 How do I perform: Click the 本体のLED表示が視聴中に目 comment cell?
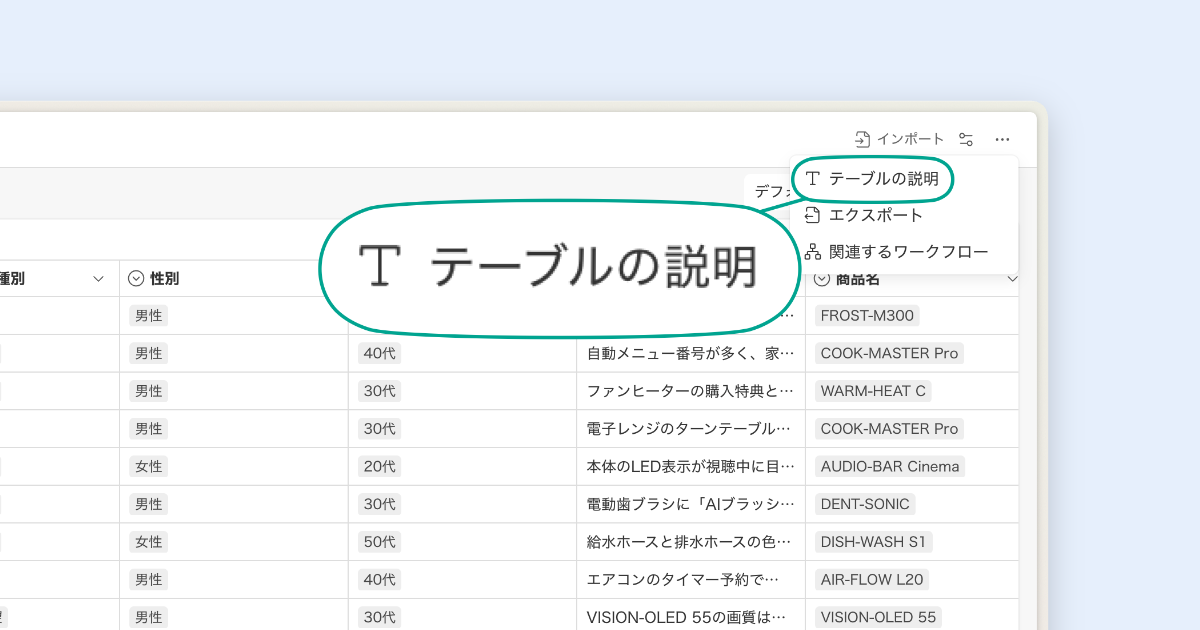click(x=691, y=466)
